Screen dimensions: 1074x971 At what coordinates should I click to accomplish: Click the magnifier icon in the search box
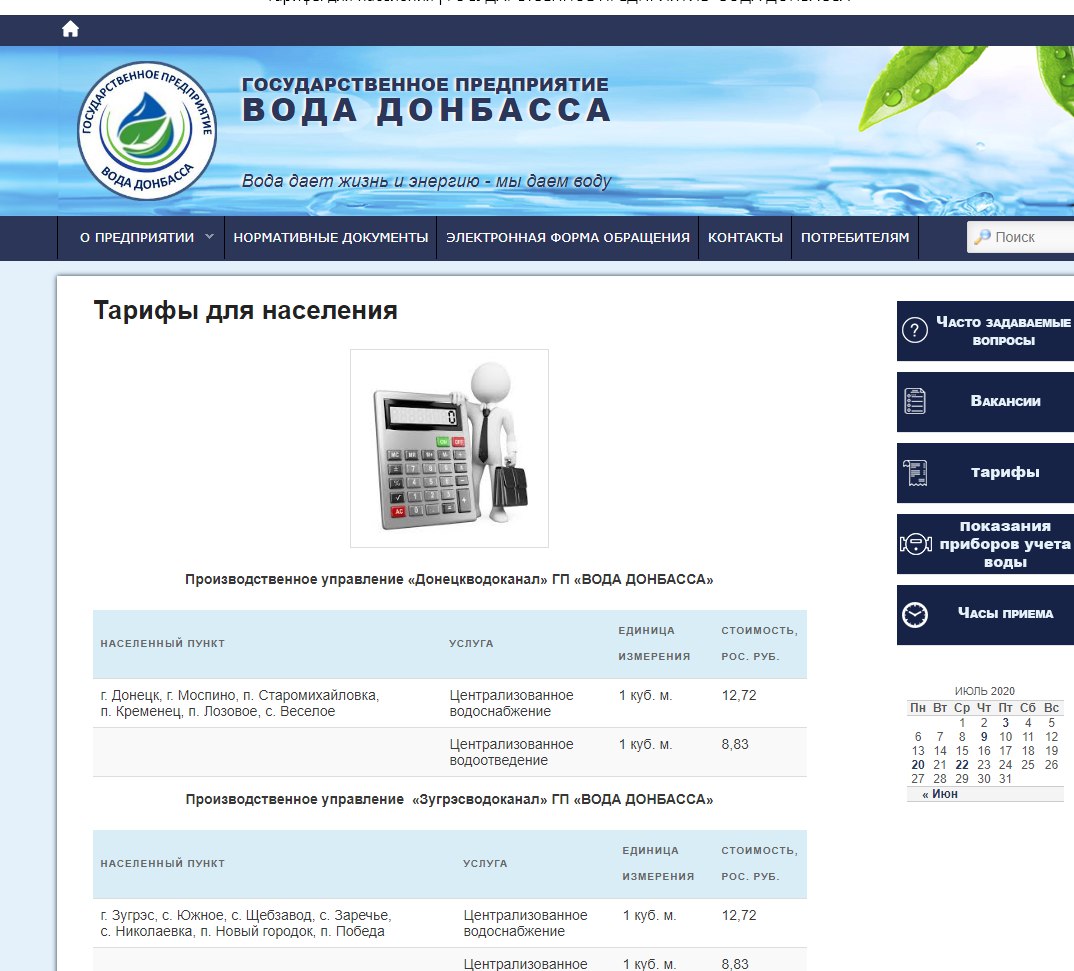coord(982,237)
